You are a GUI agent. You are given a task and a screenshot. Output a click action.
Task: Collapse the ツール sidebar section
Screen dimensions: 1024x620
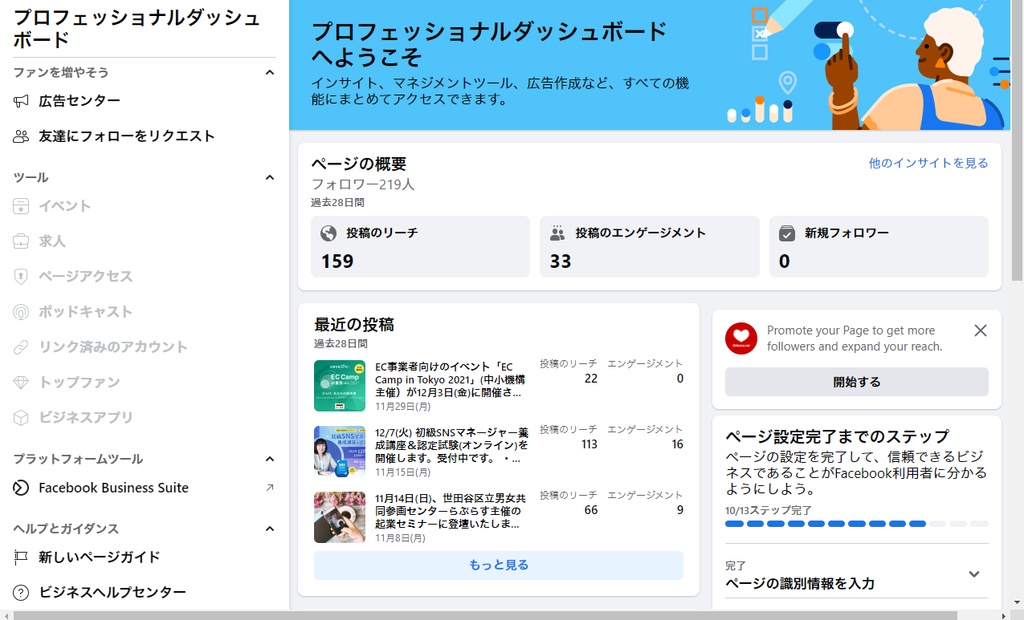(269, 177)
